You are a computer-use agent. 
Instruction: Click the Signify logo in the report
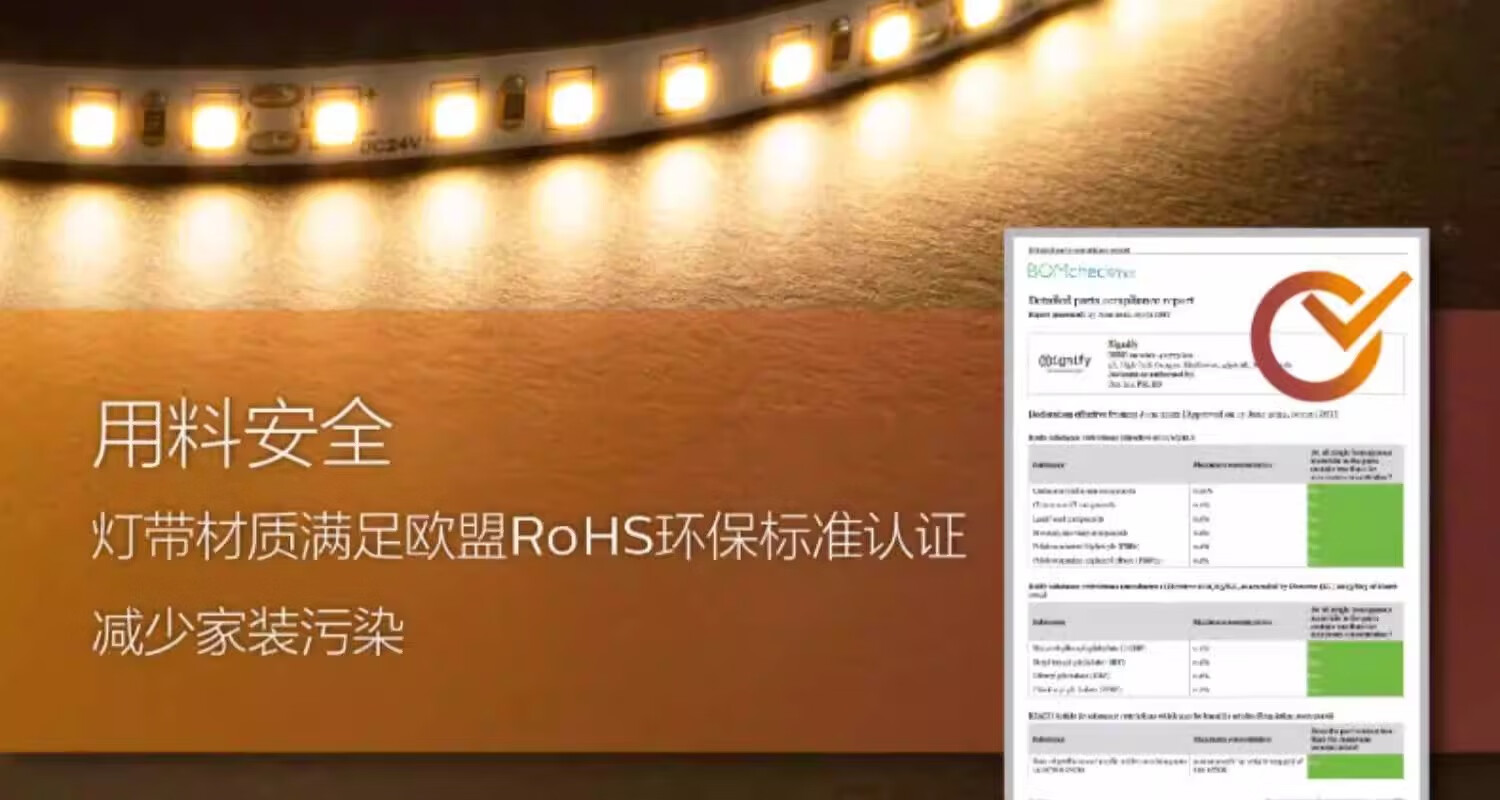pyautogui.click(x=1065, y=362)
